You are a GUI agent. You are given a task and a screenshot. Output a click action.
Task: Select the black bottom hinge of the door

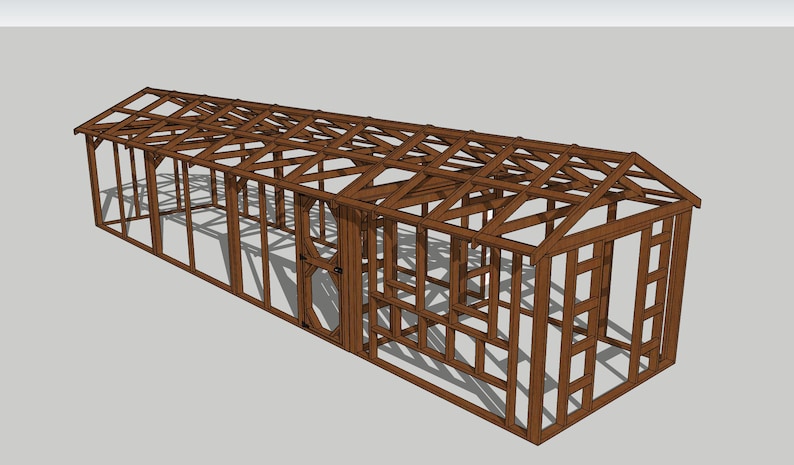click(x=305, y=324)
